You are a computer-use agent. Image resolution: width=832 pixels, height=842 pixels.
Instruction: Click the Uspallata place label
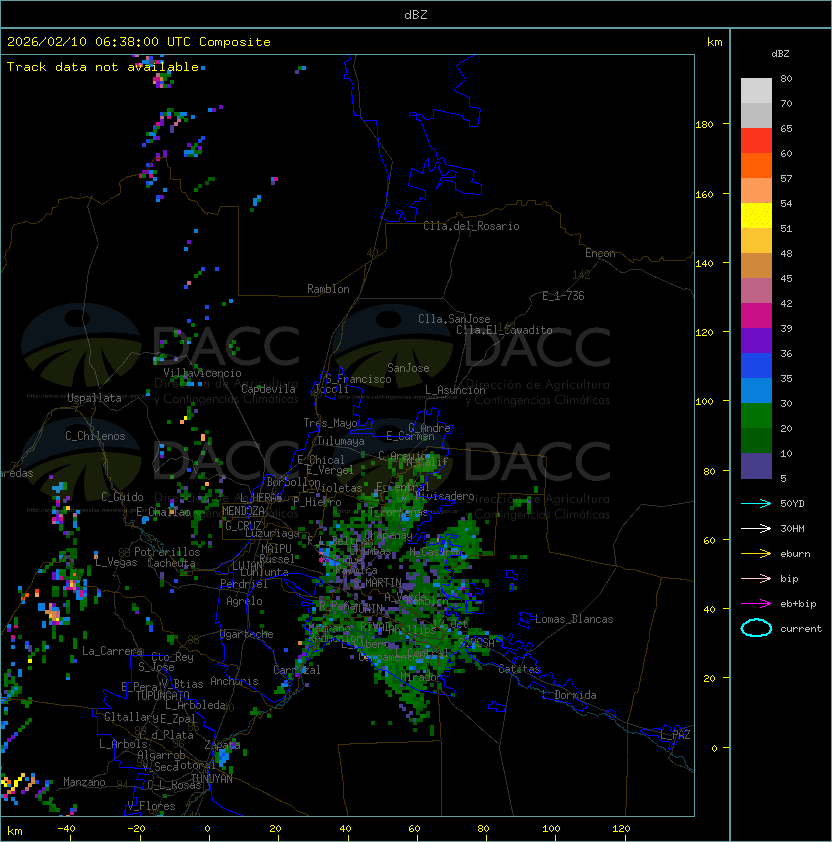(x=94, y=398)
